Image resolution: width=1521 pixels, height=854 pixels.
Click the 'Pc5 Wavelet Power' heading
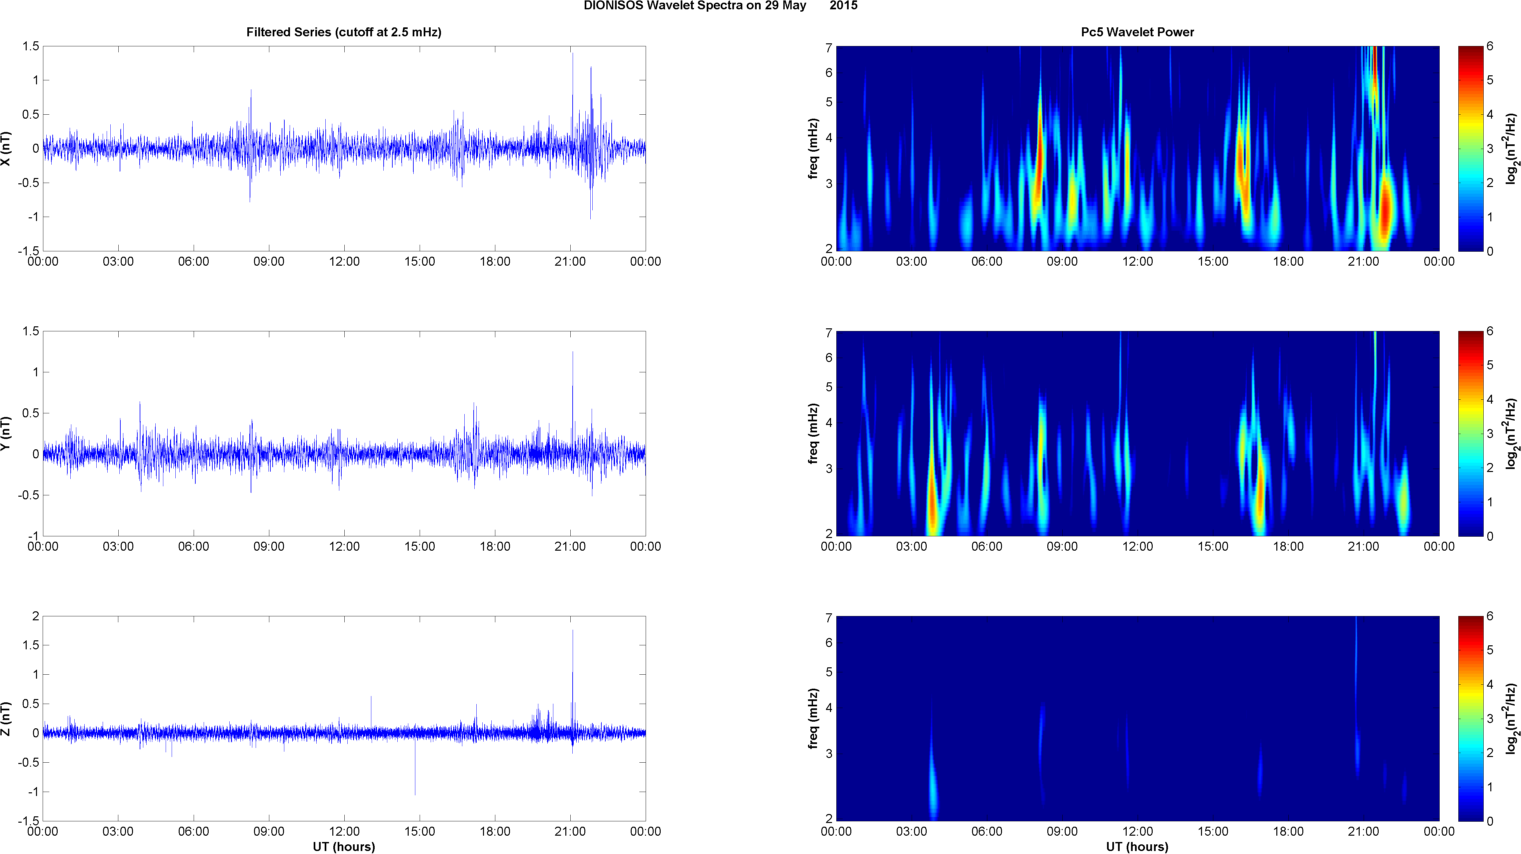click(x=1137, y=32)
